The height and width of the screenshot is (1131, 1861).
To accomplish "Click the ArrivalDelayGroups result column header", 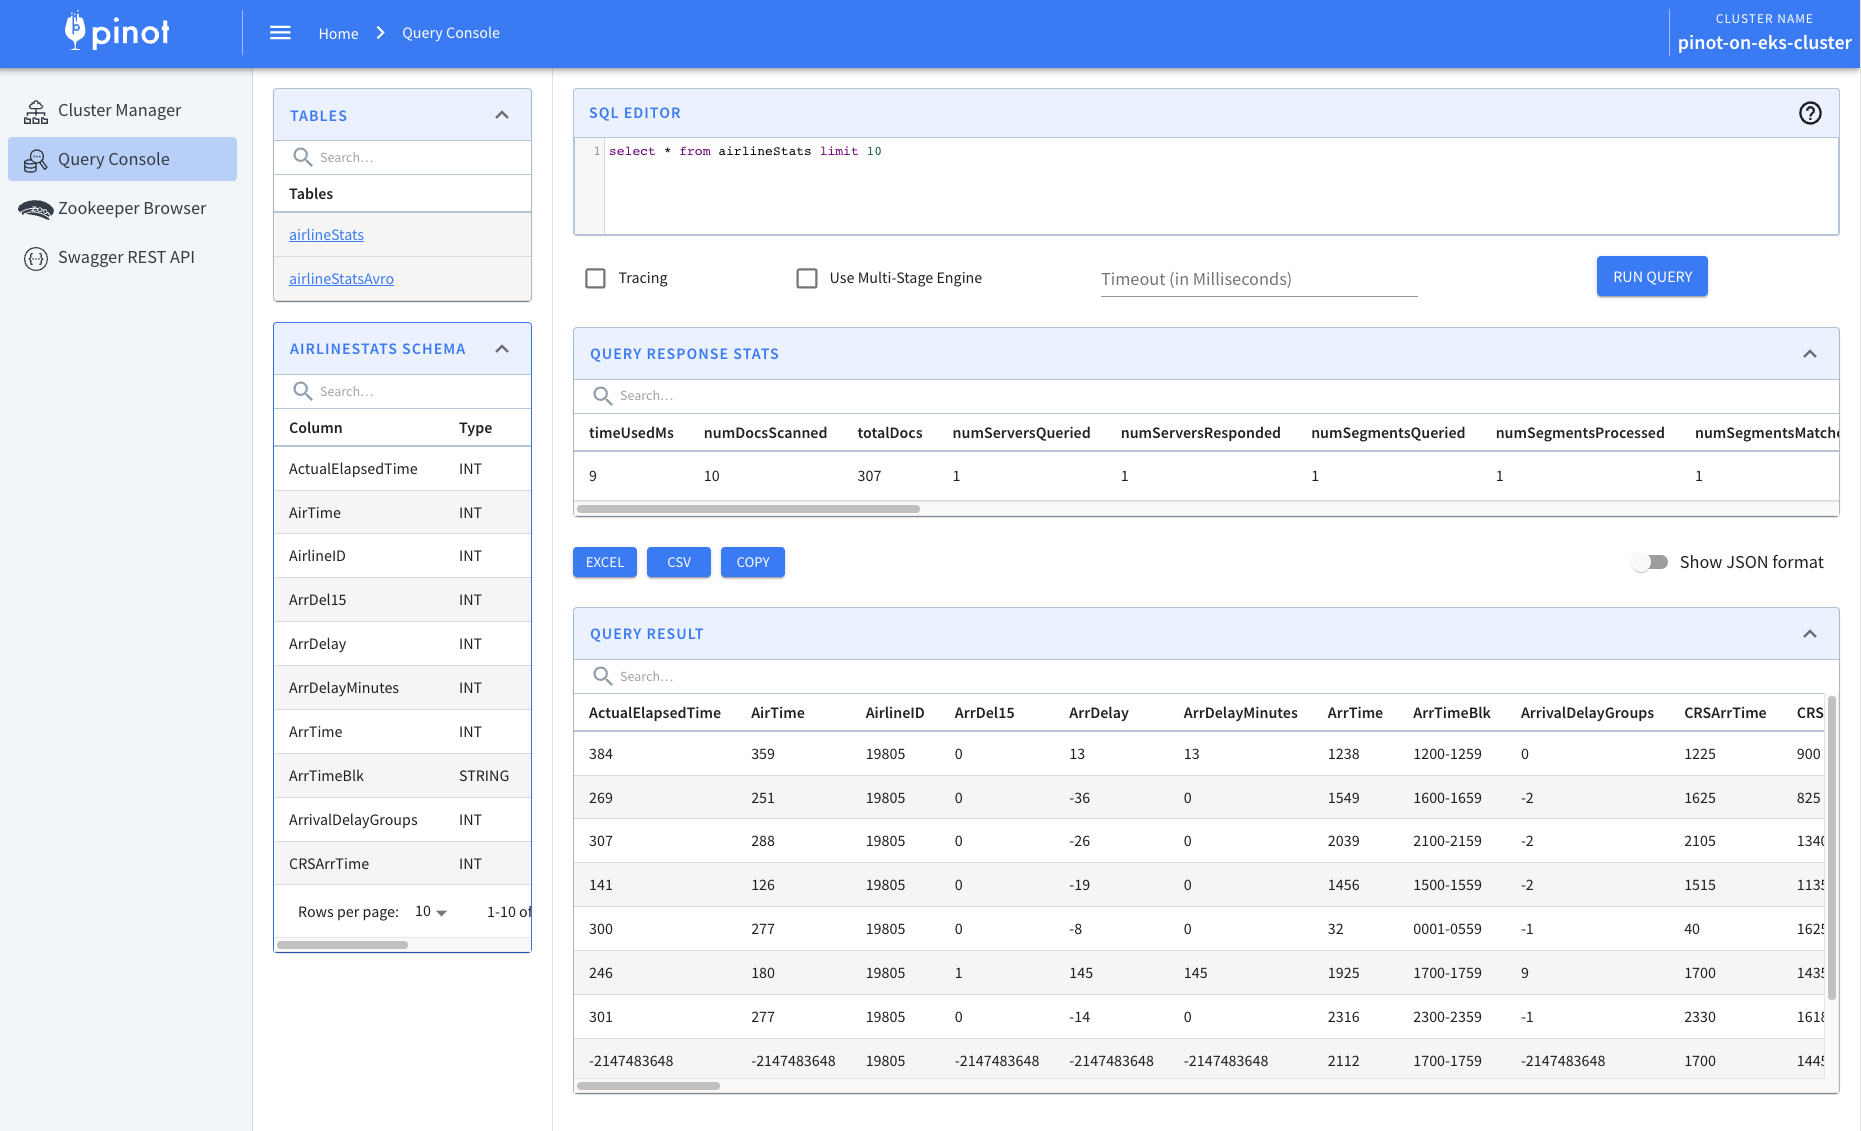I will tap(1587, 713).
